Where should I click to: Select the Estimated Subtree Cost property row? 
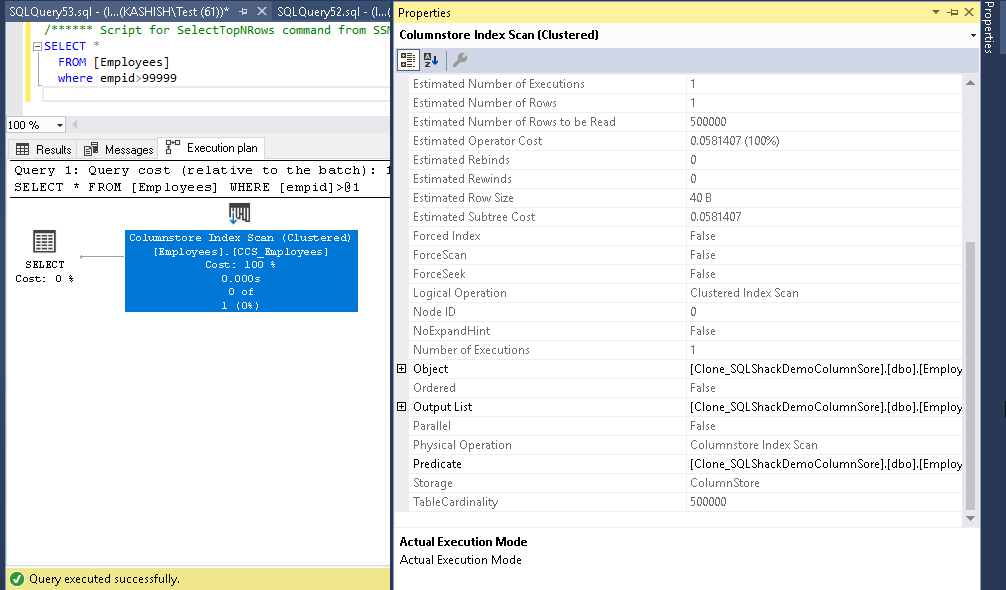point(685,217)
